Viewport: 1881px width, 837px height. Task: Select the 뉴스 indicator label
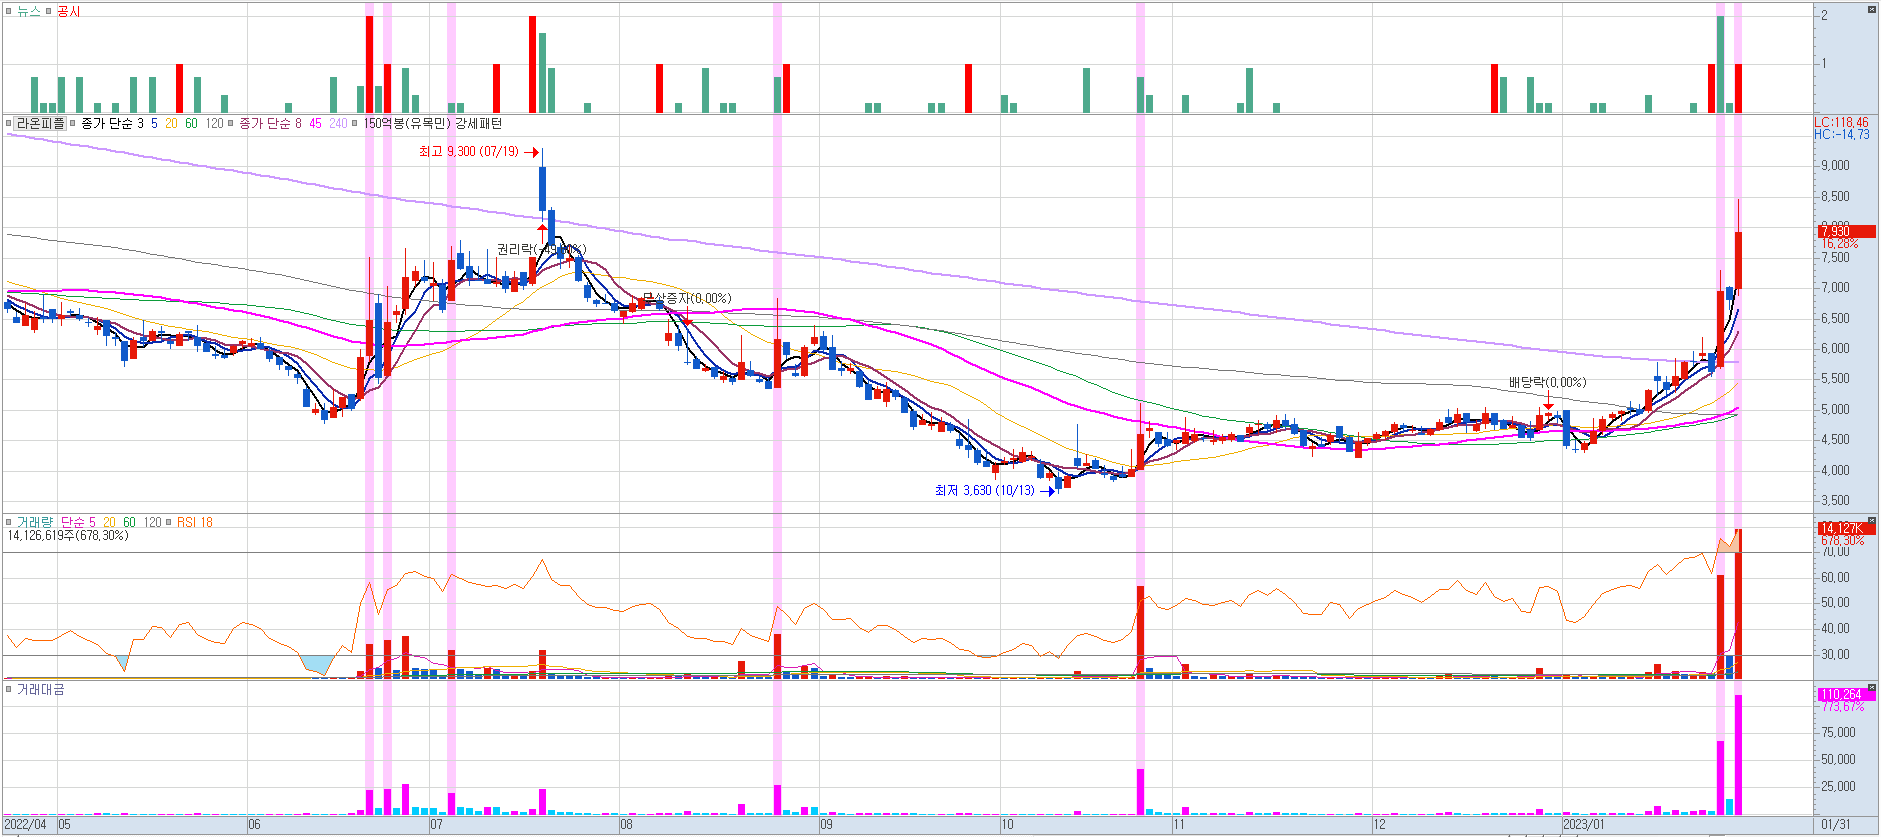[29, 11]
